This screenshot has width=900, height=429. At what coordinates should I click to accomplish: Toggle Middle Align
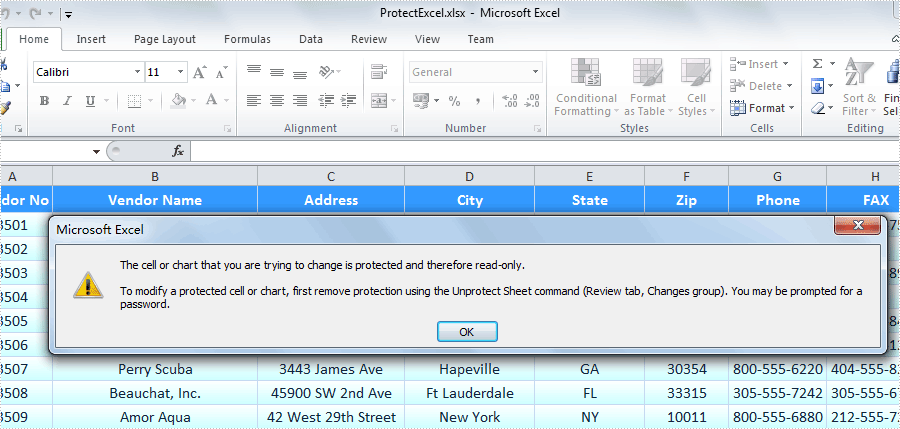point(277,72)
